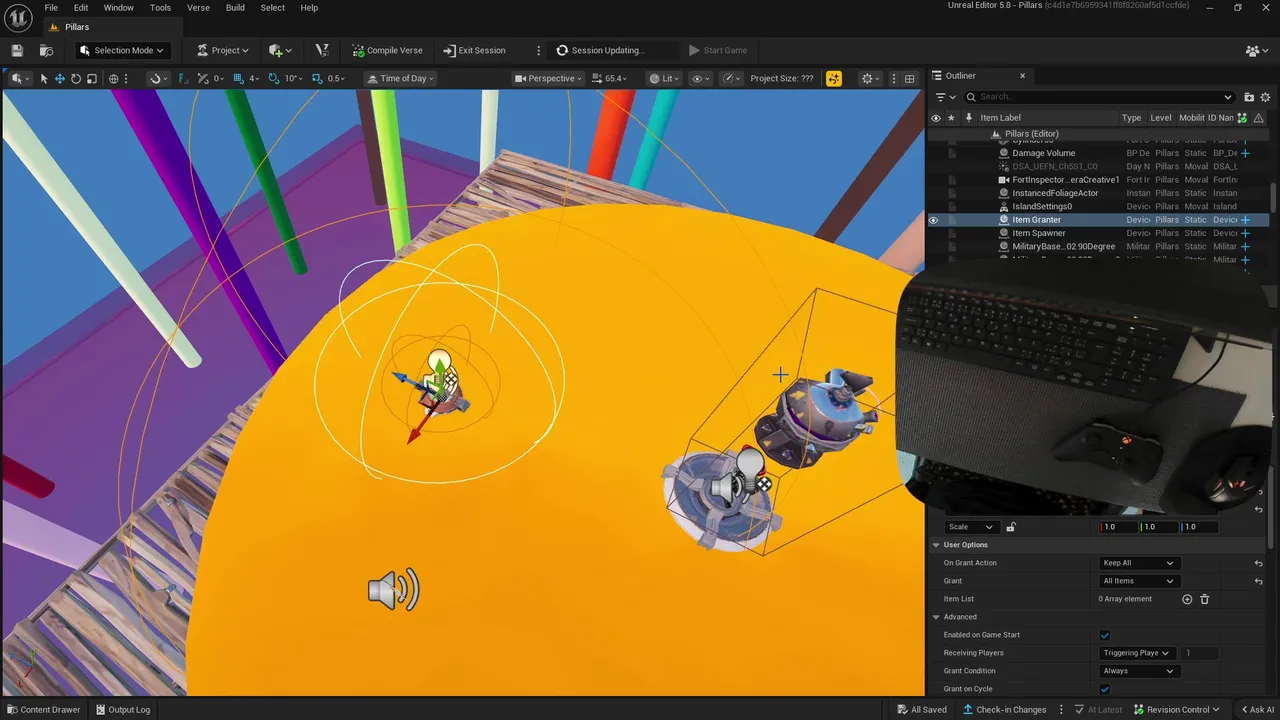Click the Scale lock icon
The height and width of the screenshot is (720, 1280).
1011,527
